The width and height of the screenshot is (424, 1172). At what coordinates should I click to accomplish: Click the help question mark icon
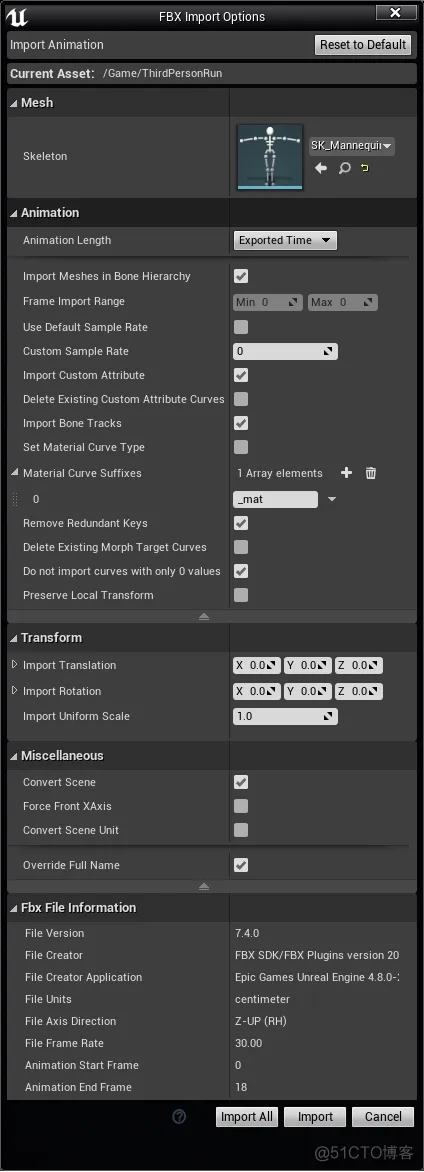pos(179,1117)
